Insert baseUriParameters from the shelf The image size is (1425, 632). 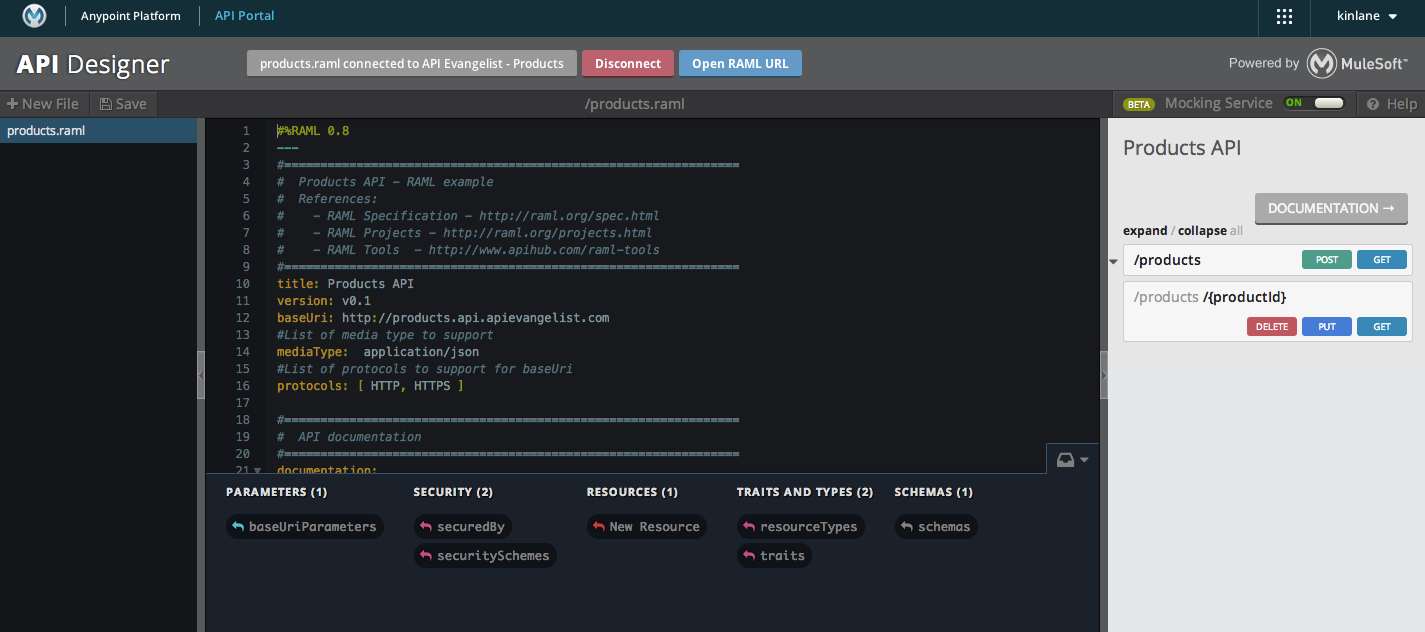pyautogui.click(x=304, y=527)
